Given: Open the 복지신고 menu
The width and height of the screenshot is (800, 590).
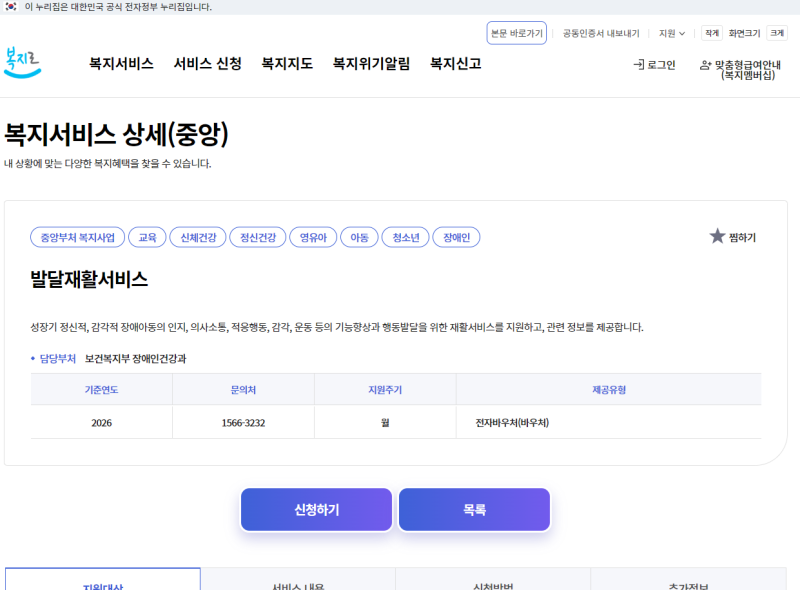Looking at the screenshot, I should [455, 64].
